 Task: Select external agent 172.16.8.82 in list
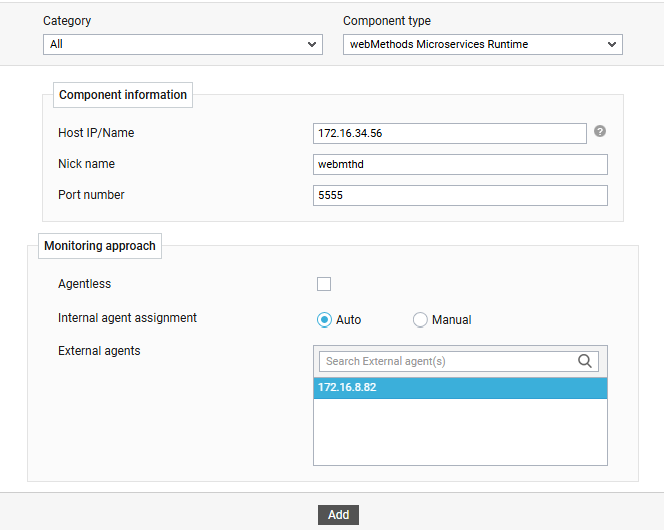click(x=460, y=388)
